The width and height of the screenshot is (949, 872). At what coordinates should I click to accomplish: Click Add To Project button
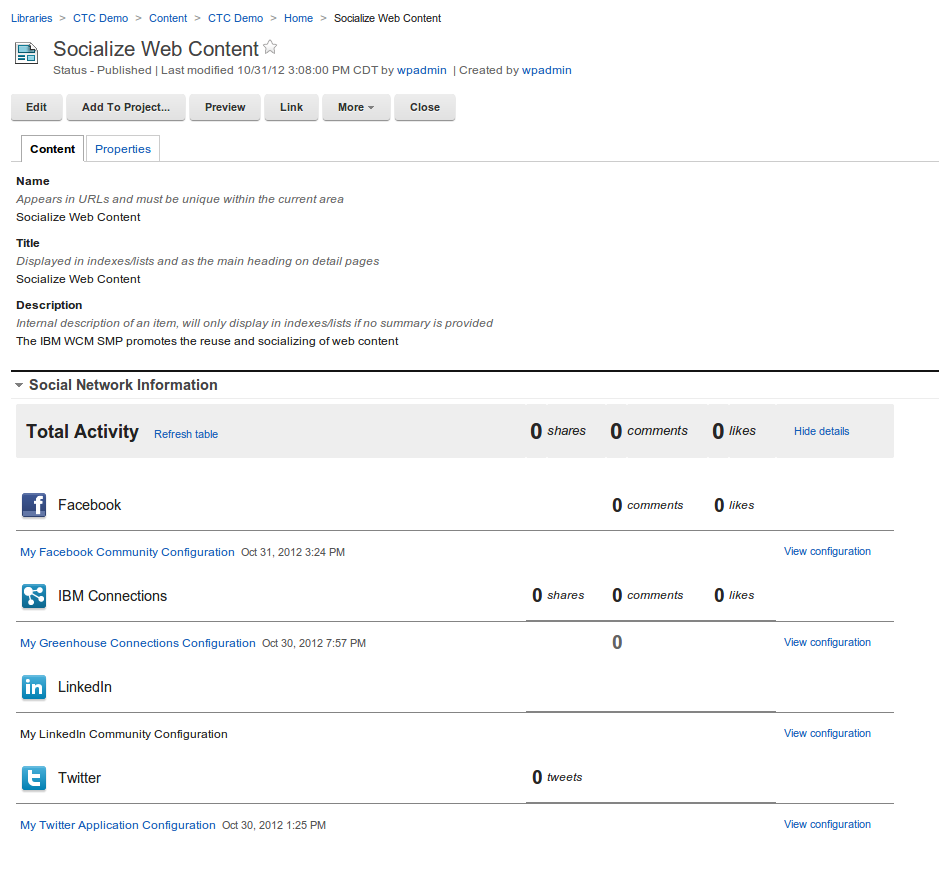point(126,107)
